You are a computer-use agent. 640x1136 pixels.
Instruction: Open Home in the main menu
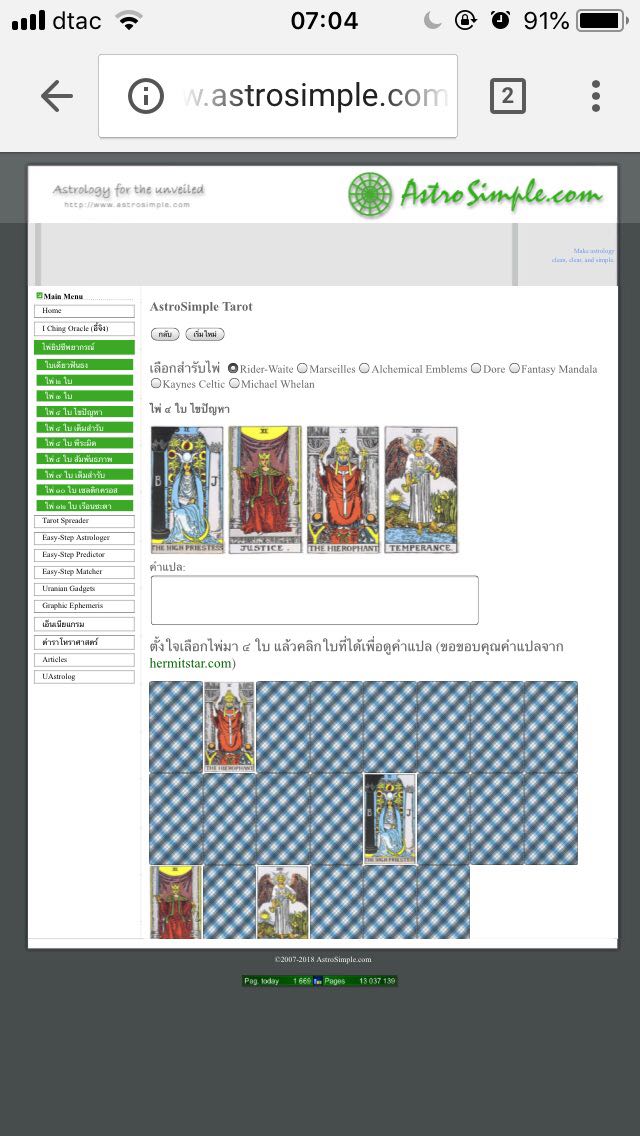pyautogui.click(x=84, y=311)
